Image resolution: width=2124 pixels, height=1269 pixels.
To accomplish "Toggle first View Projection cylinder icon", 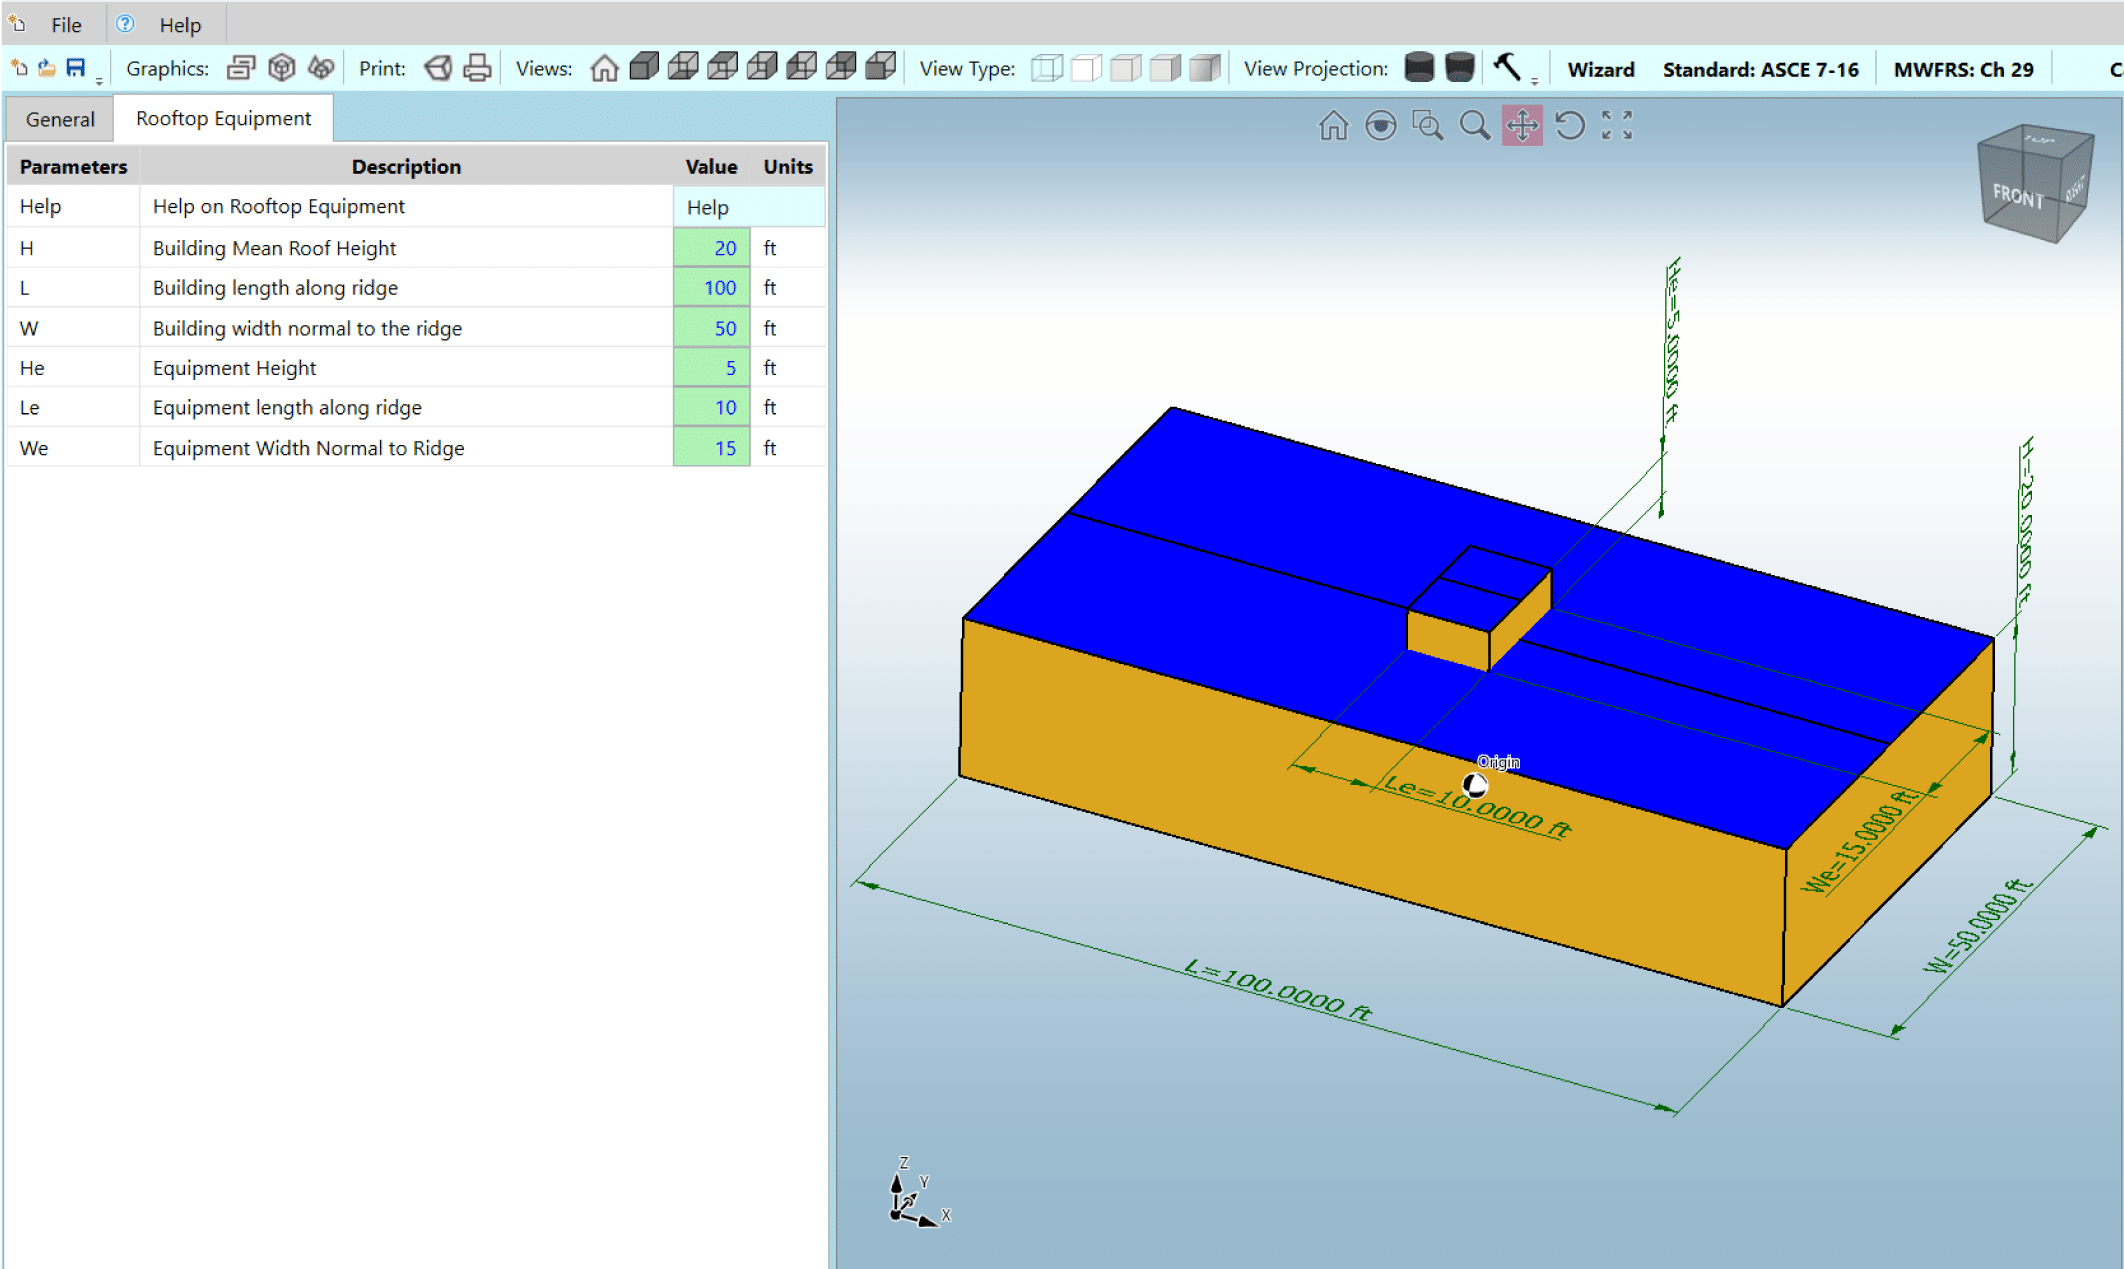I will click(x=1419, y=68).
